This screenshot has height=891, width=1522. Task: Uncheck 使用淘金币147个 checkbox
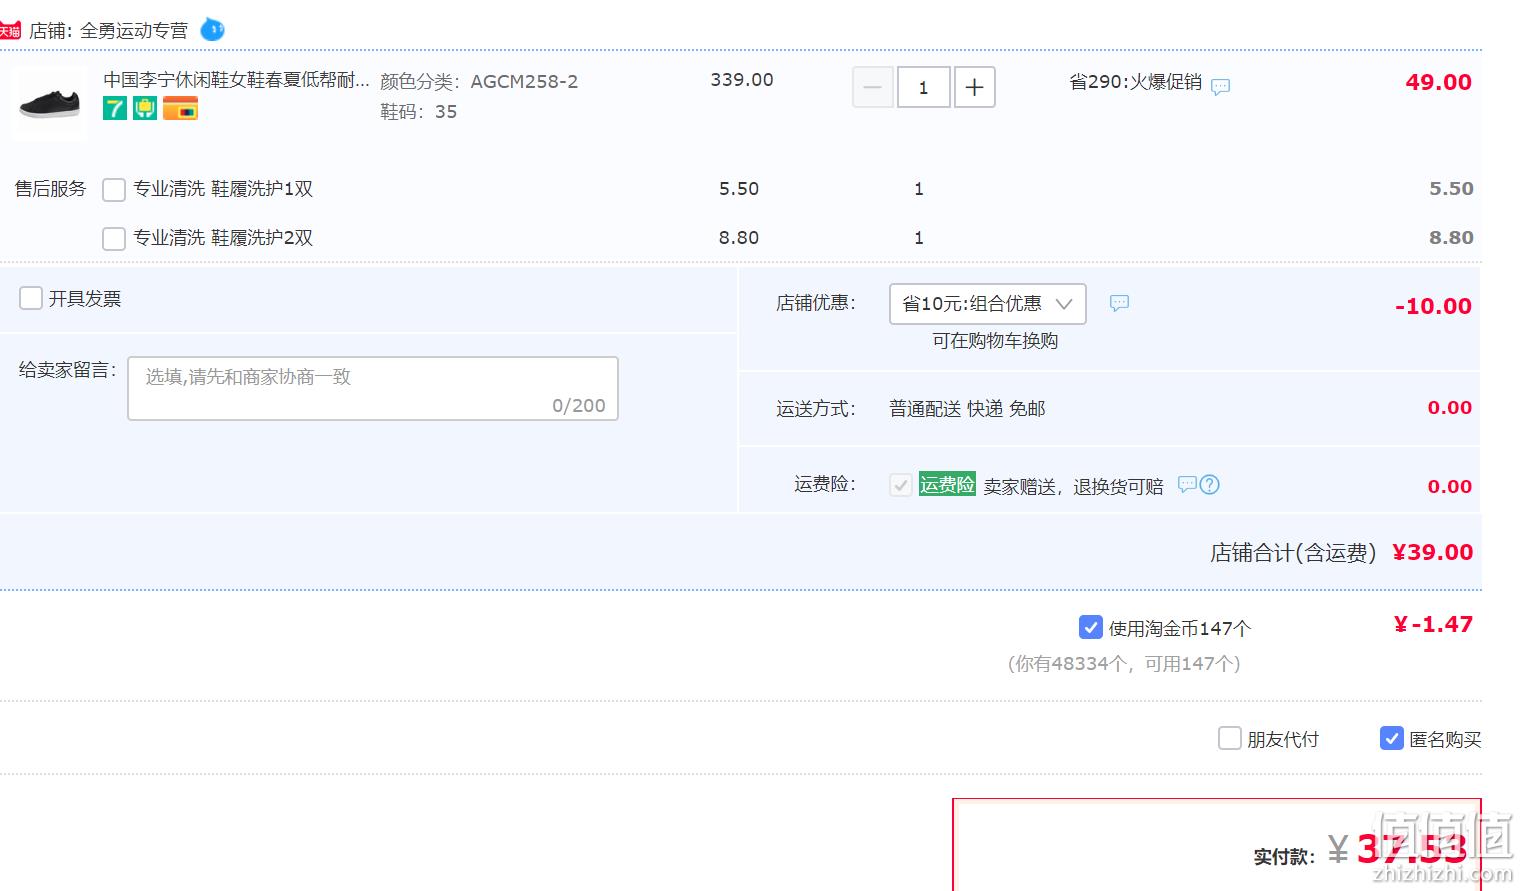1091,627
